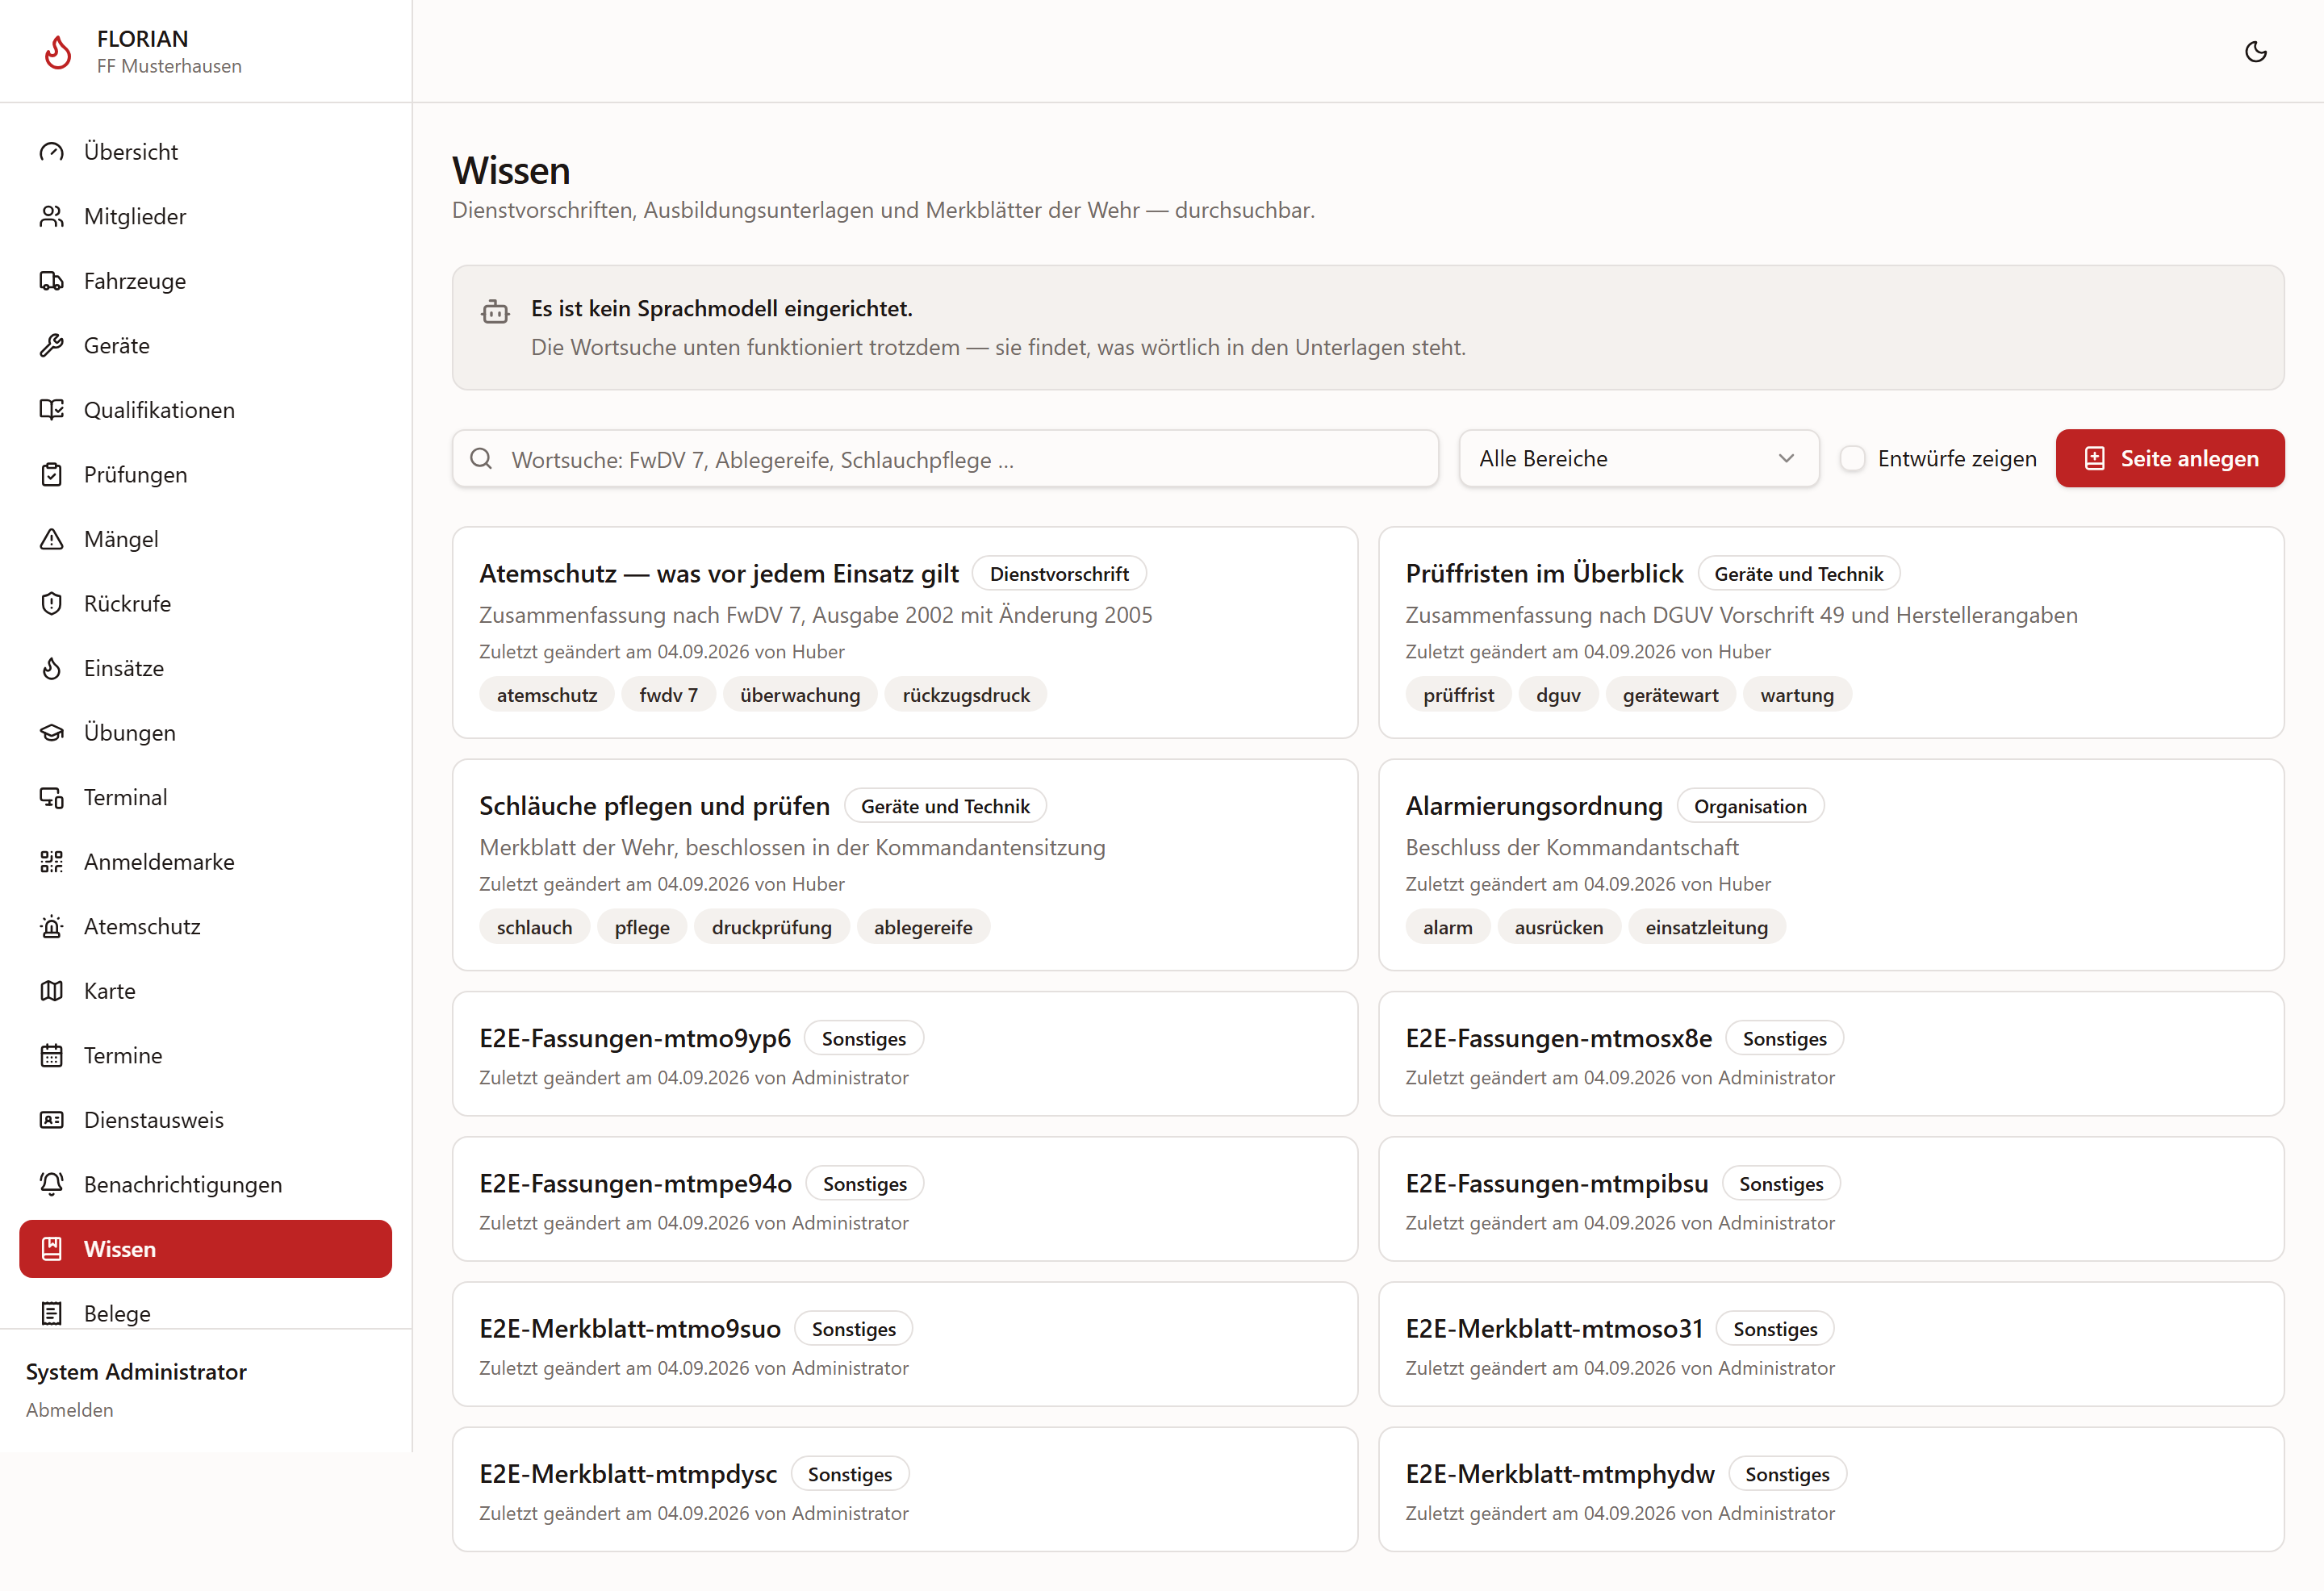Focus the Wortsuche search field
Viewport: 2324px width, 1591px height.
(x=945, y=458)
